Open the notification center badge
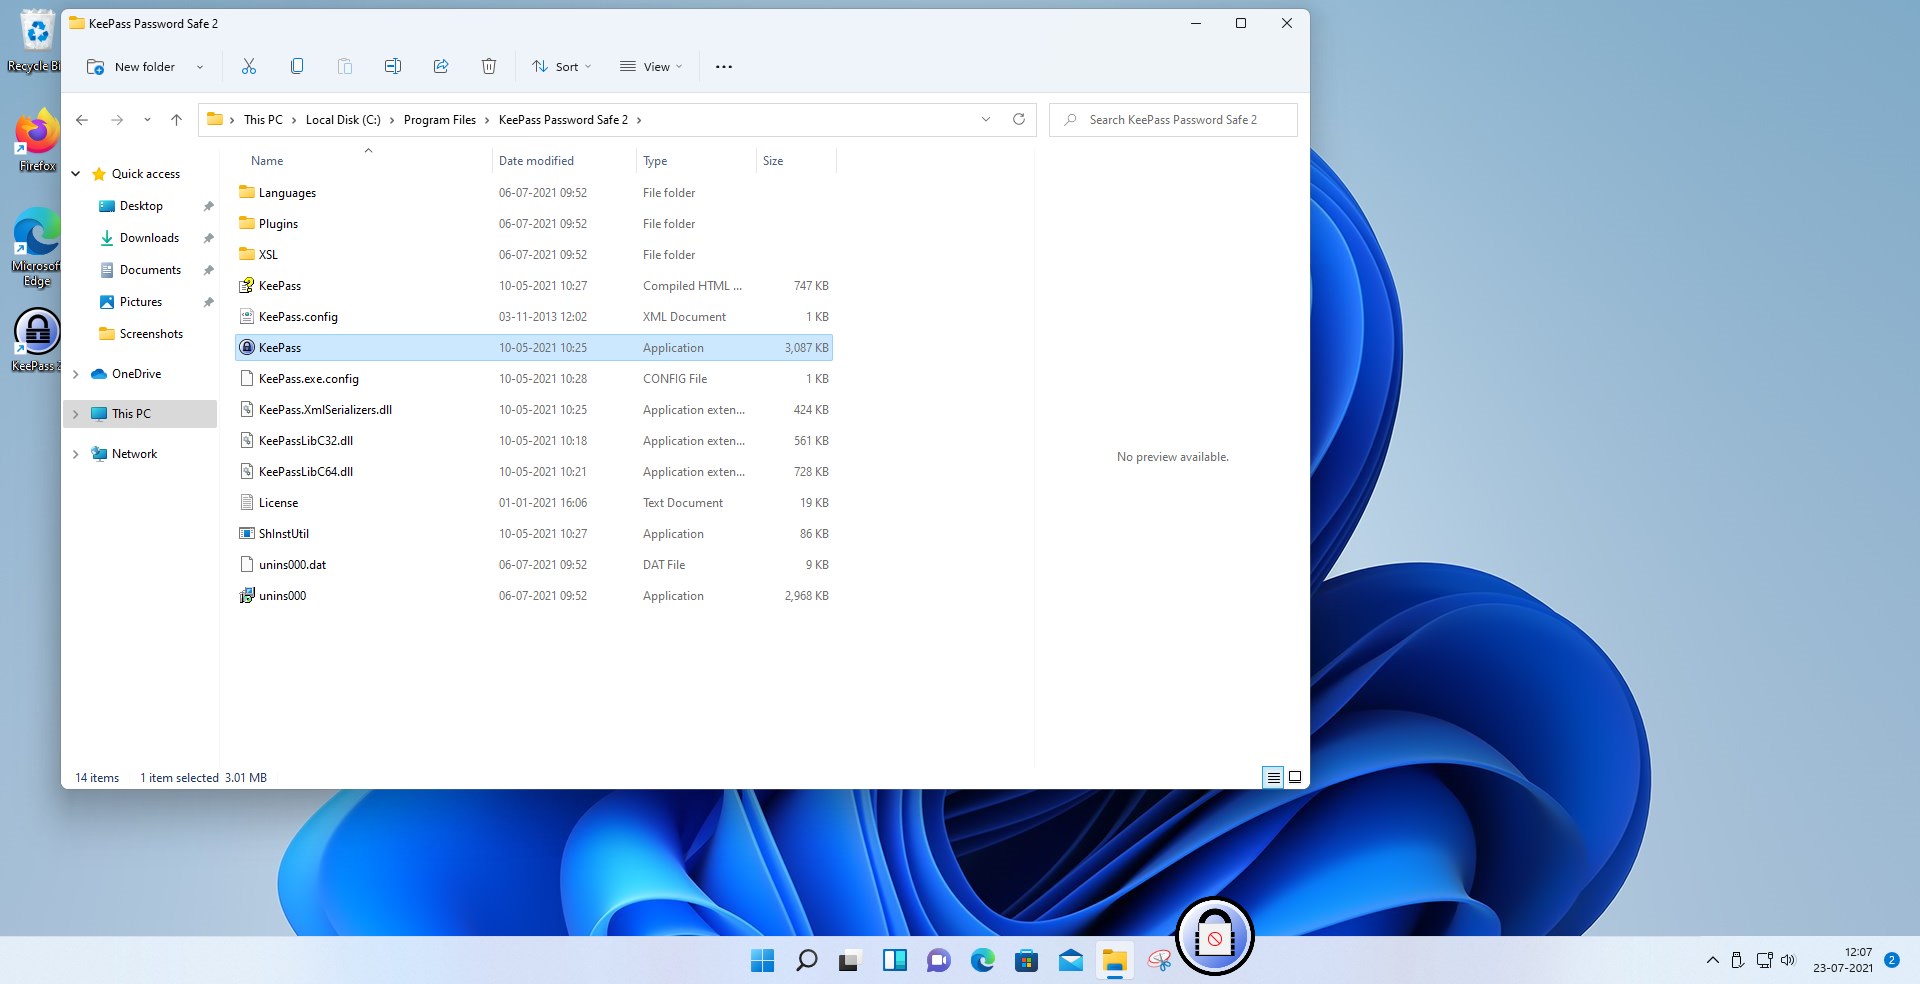 click(1891, 960)
